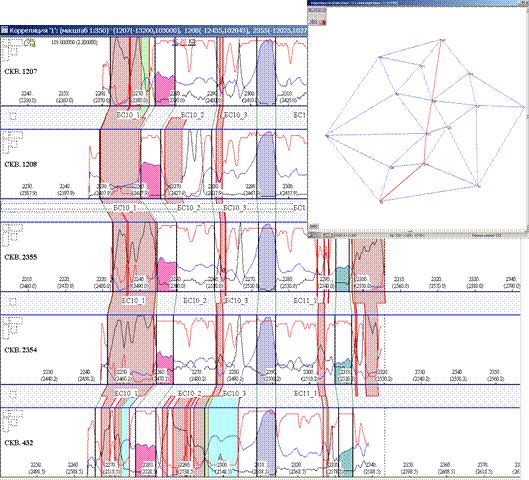The width and height of the screenshot is (529, 480).
Task: Click black curve legend link in well 1207
Action: click(x=192, y=42)
